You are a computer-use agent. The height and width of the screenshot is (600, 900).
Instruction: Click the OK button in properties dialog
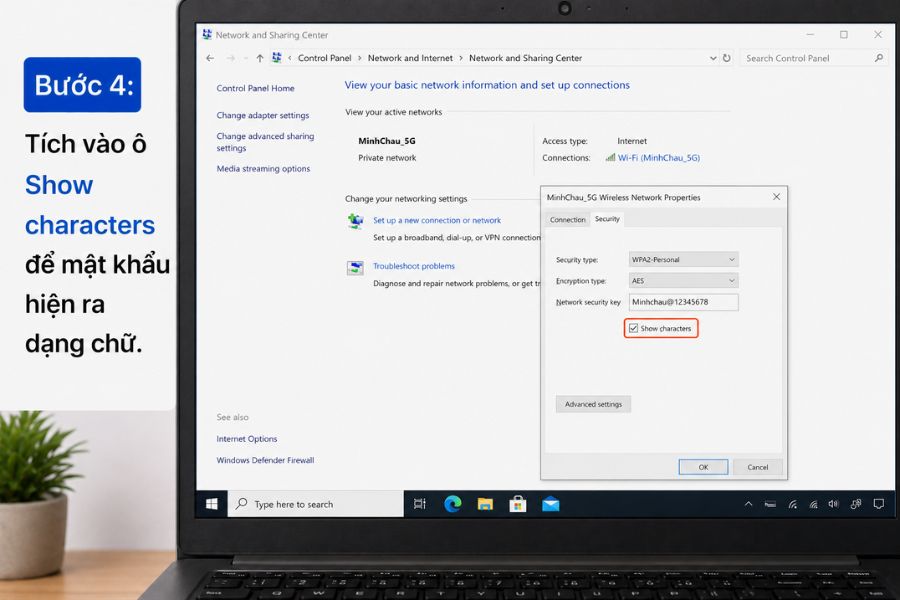coord(703,467)
